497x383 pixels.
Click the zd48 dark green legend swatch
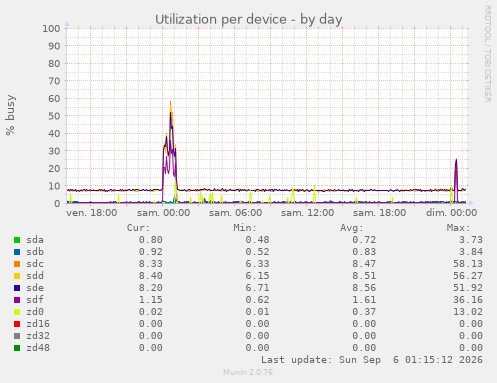(x=17, y=348)
